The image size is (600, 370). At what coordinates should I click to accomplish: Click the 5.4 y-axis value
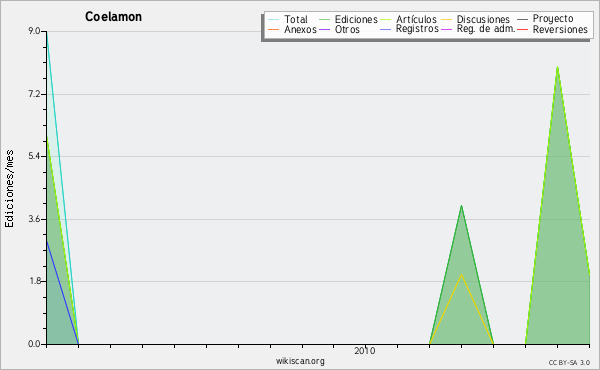pyautogui.click(x=34, y=156)
